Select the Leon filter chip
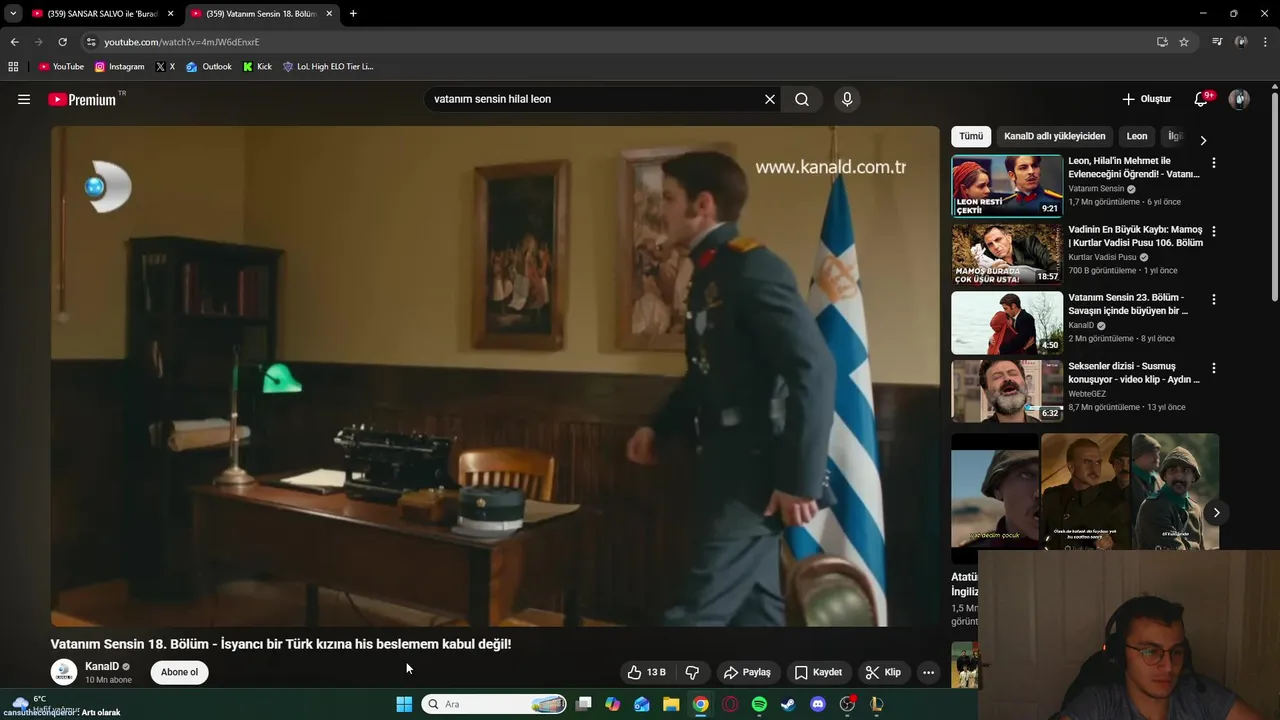This screenshot has width=1280, height=720. tap(1137, 136)
